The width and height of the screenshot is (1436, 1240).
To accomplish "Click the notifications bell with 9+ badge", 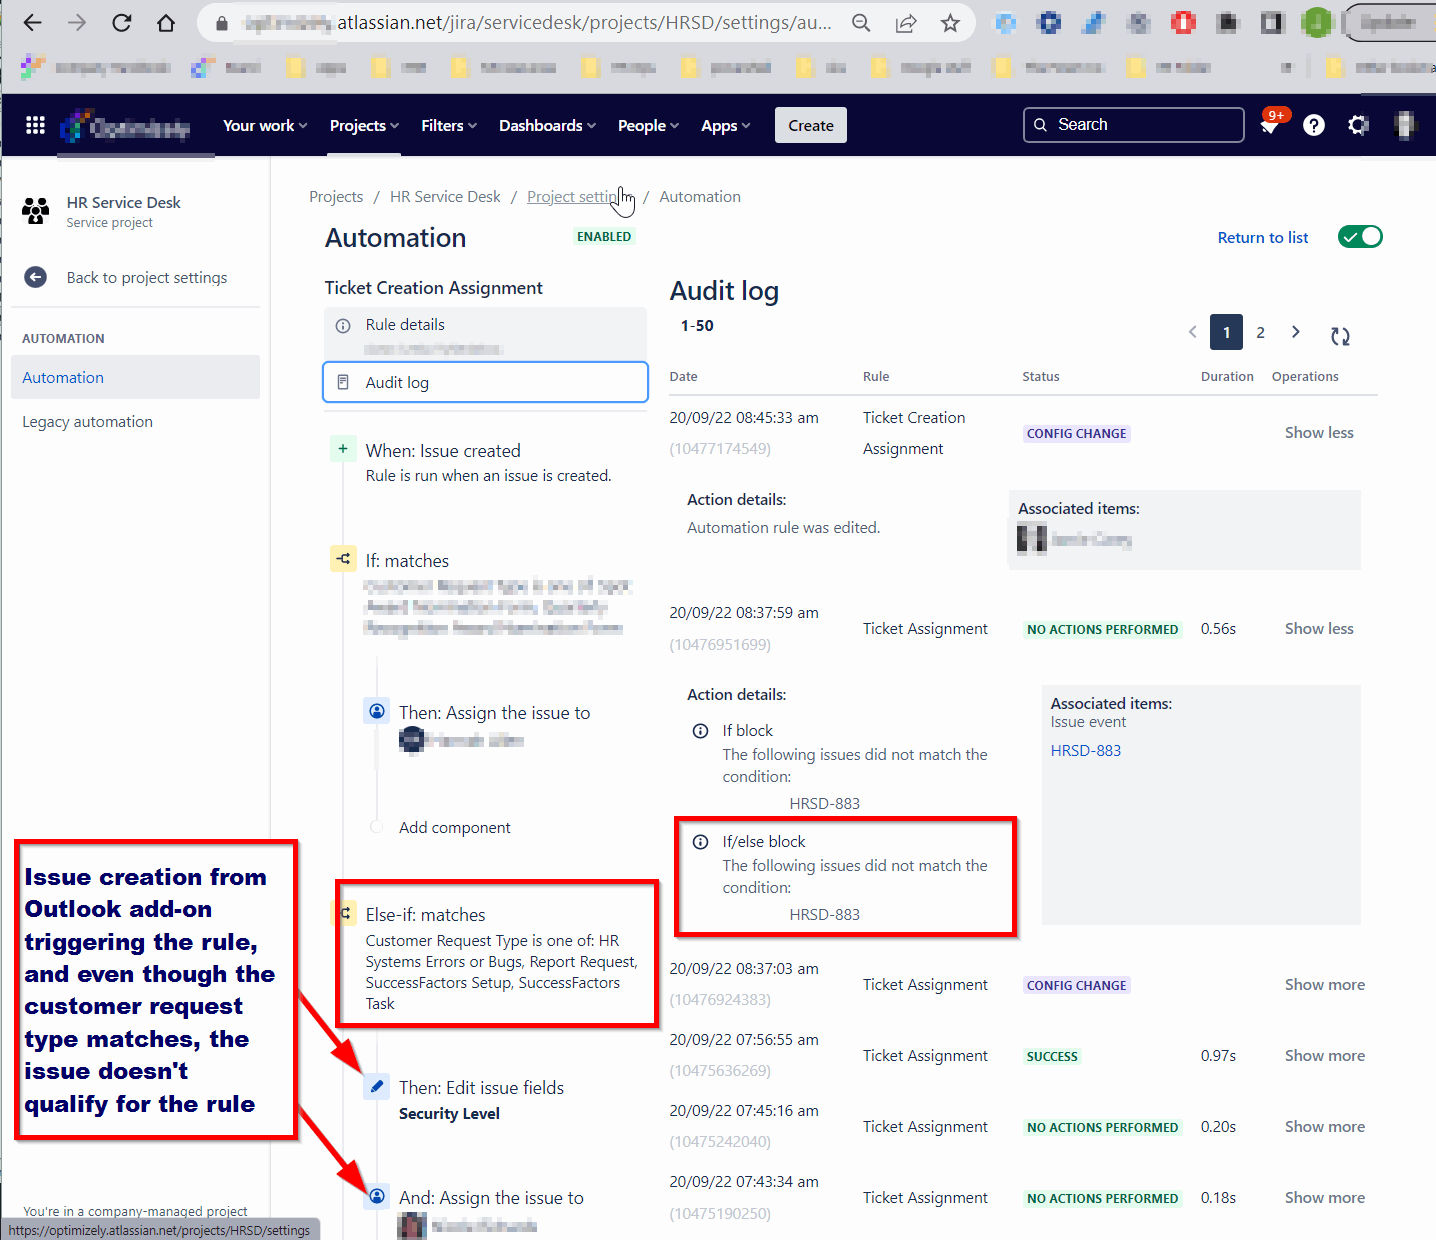I will click(1271, 124).
